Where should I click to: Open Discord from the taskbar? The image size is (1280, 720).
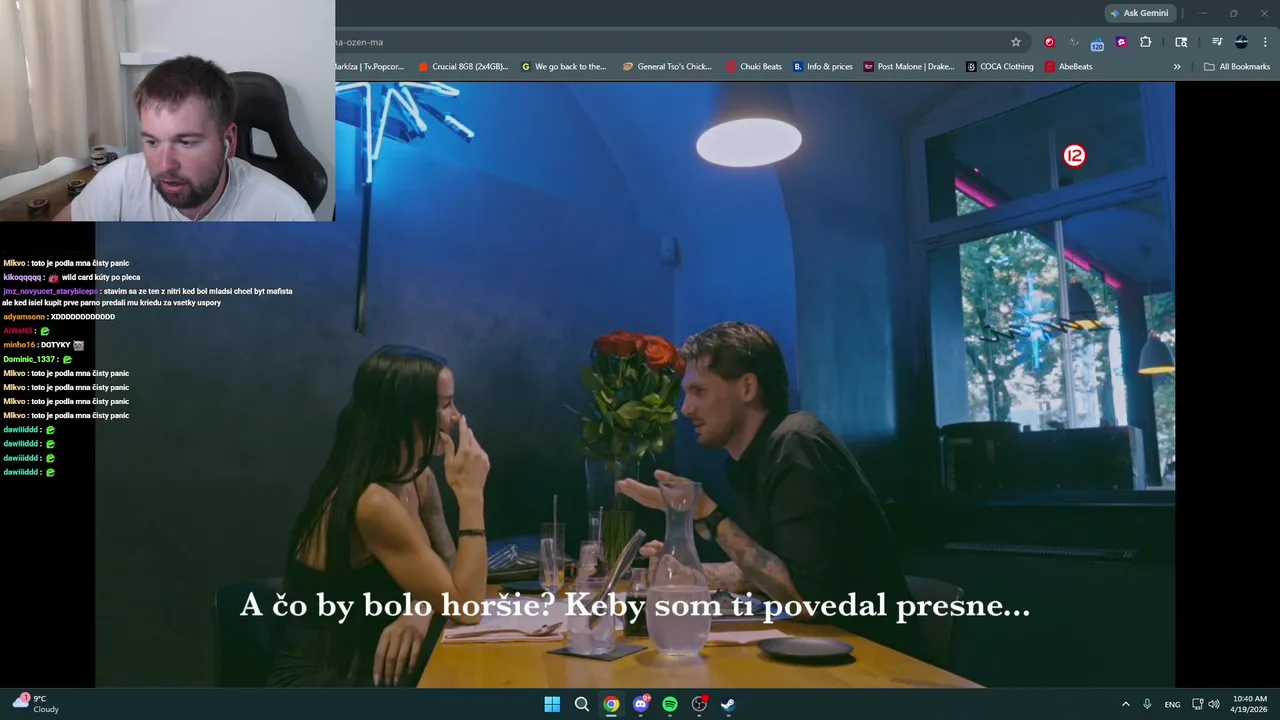tap(641, 704)
